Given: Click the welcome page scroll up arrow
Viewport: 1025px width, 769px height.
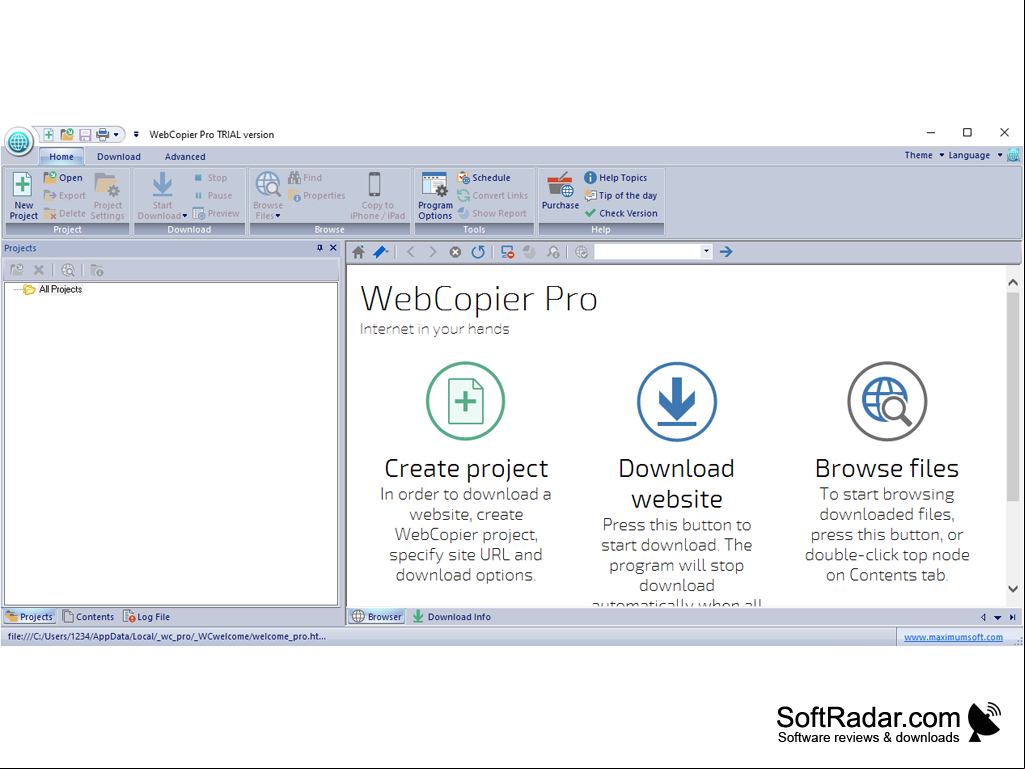Looking at the screenshot, I should click(x=1013, y=282).
